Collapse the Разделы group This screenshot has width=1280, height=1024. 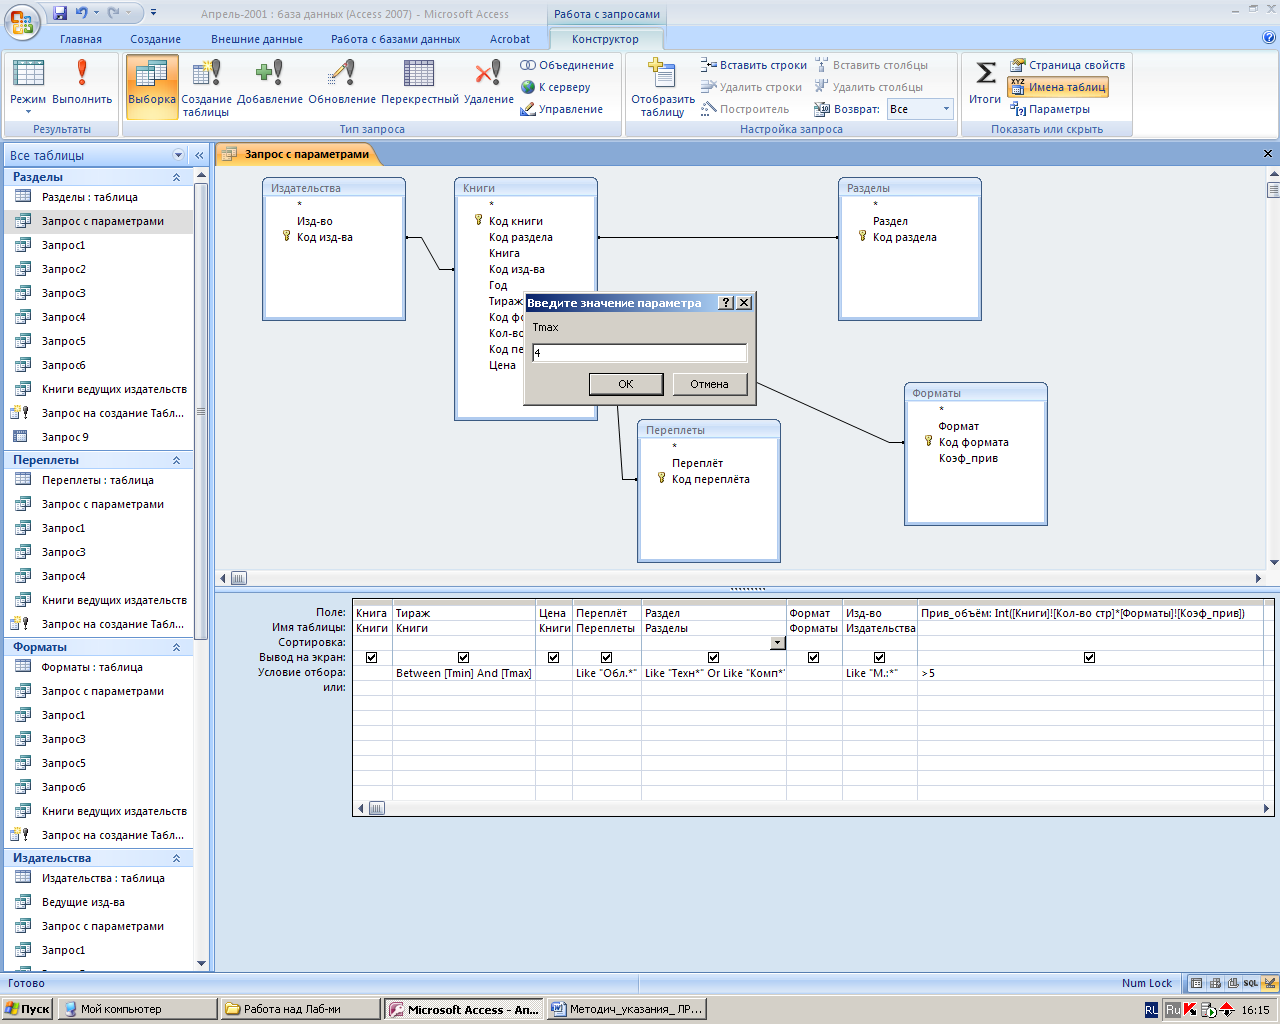(x=177, y=177)
